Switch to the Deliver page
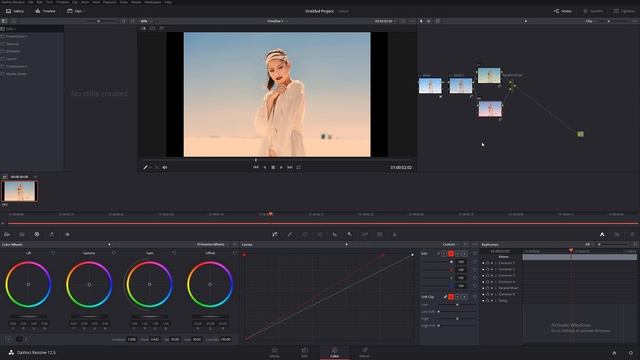 [364, 353]
